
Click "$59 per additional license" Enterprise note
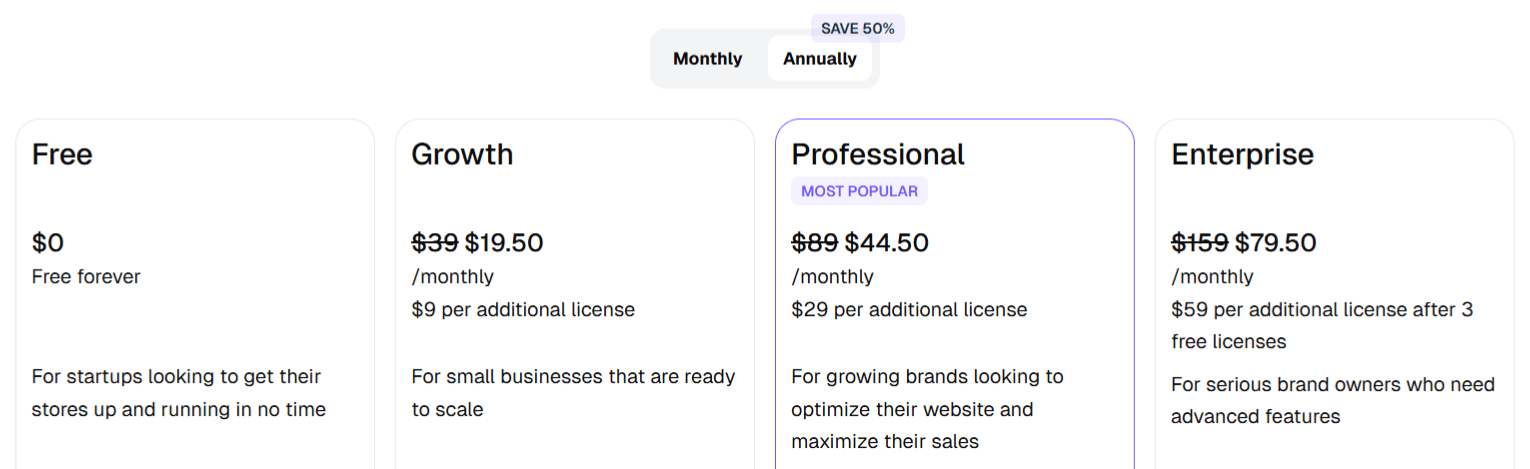[x=1322, y=310]
